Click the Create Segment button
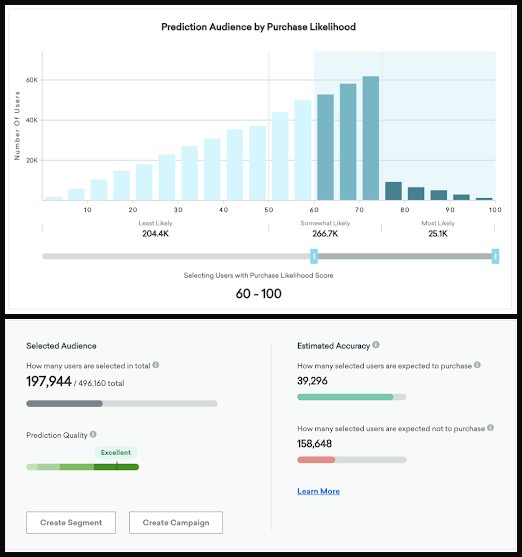The width and height of the screenshot is (522, 557). coord(71,523)
